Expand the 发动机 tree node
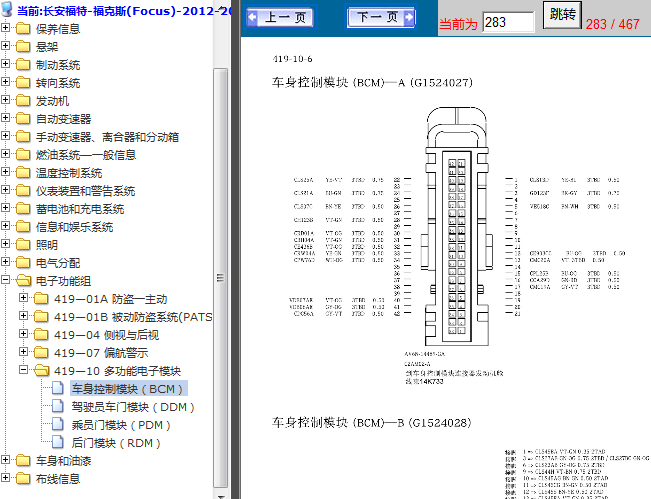Image resolution: width=651 pixels, height=499 pixels. point(5,100)
